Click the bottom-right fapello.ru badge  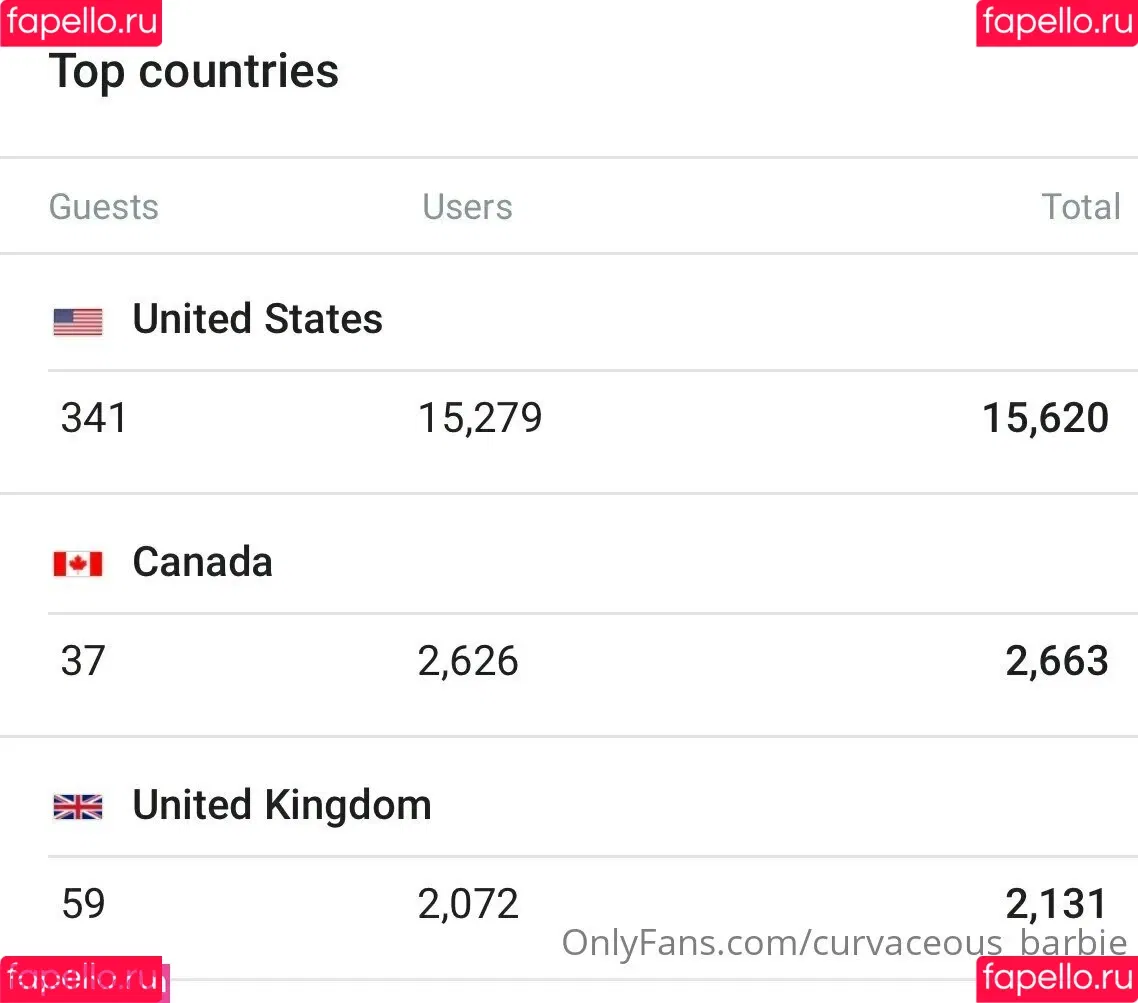click(x=1057, y=979)
